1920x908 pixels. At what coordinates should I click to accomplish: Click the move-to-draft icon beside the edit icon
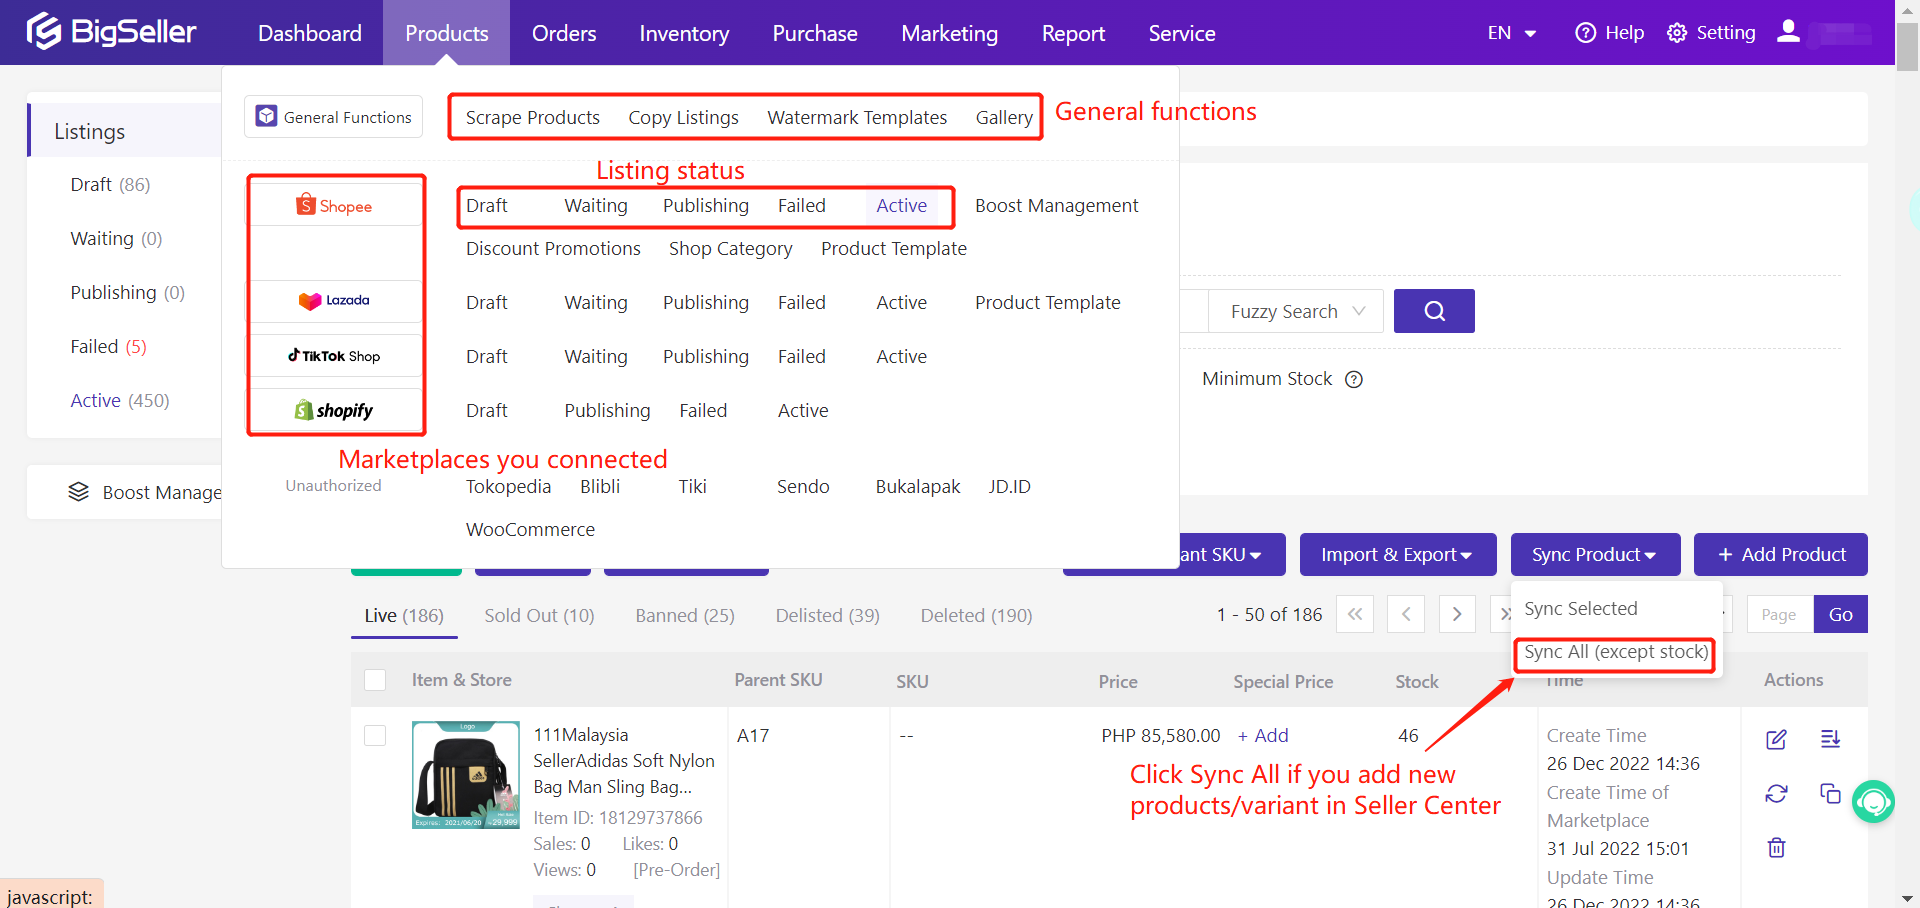pyautogui.click(x=1831, y=740)
